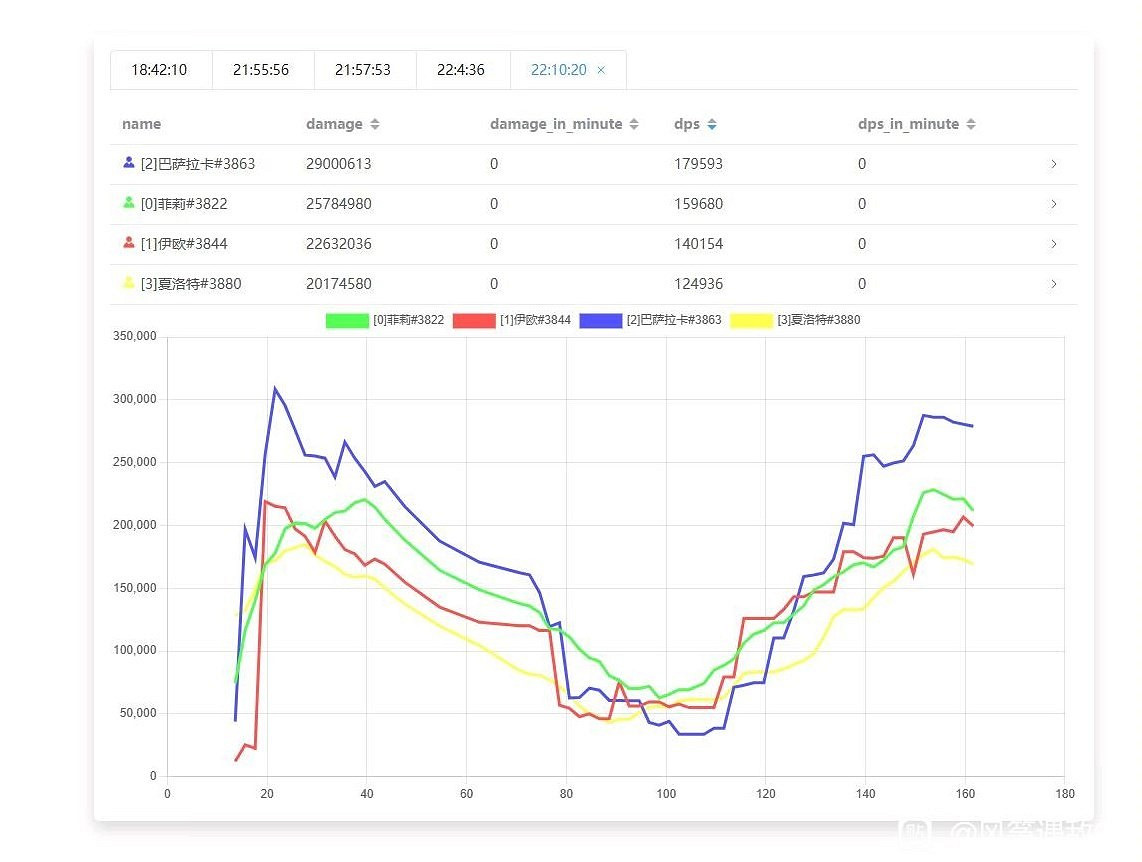Sort table using dps sort arrows
1142x862 pixels.
(x=712, y=125)
